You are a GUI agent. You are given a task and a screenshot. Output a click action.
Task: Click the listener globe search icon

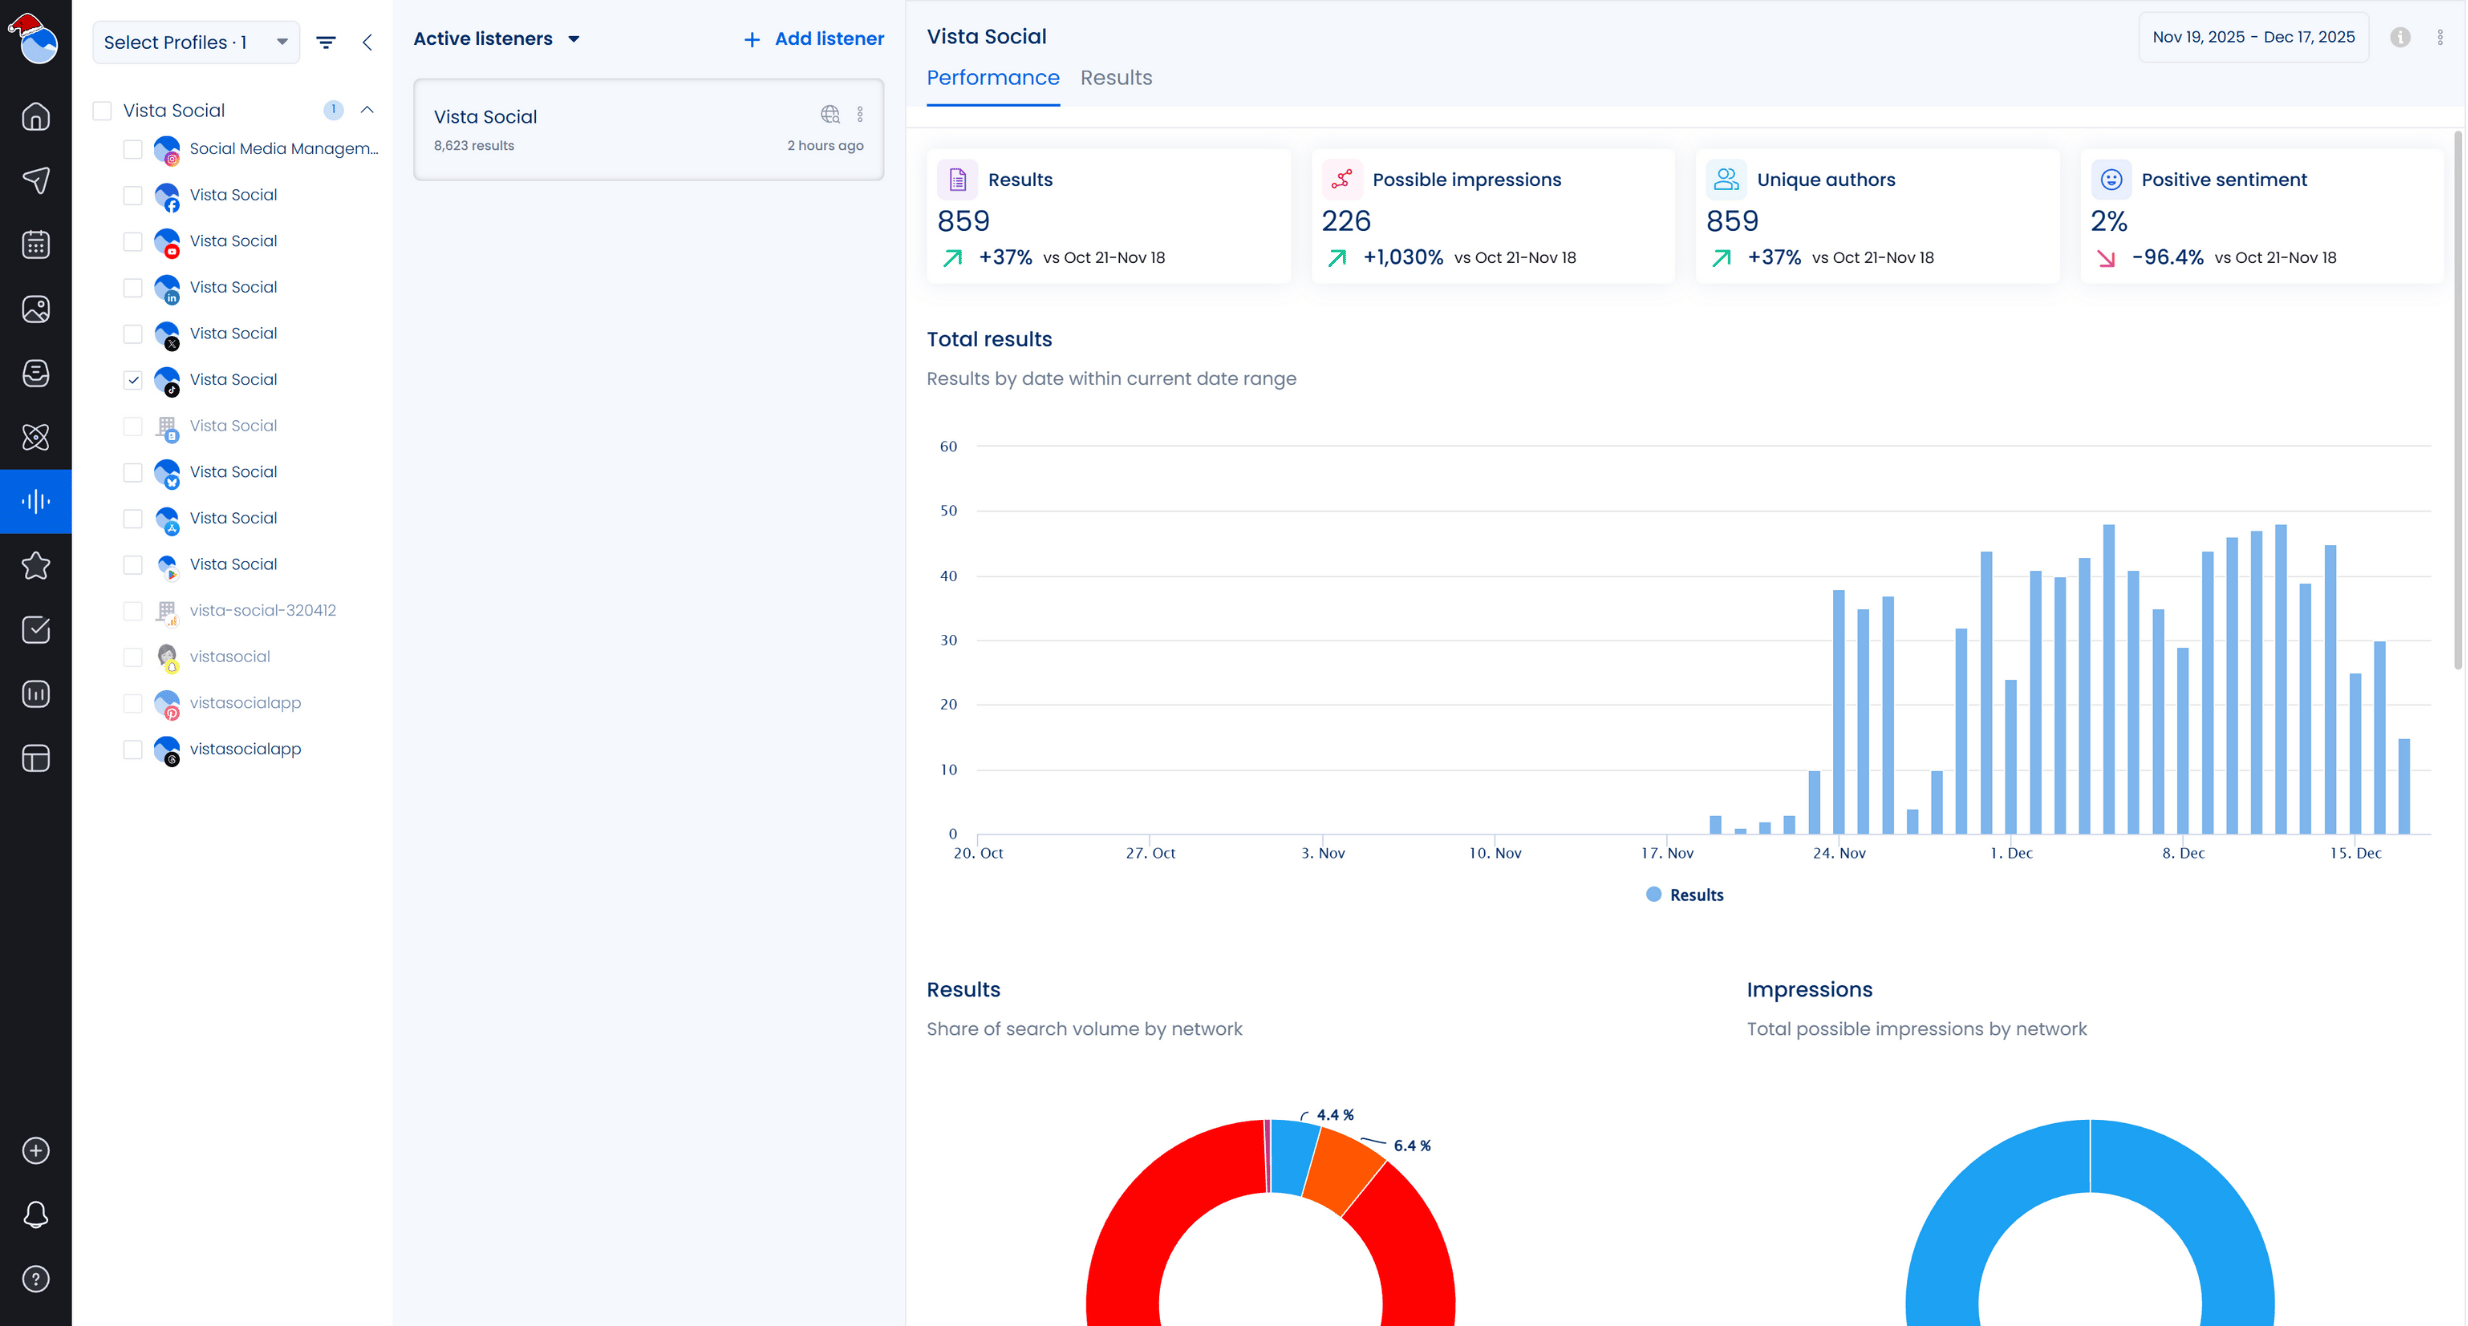pyautogui.click(x=830, y=115)
